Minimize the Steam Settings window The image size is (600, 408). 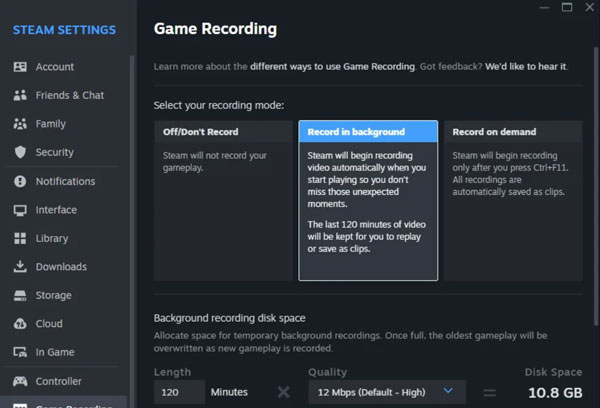tap(544, 7)
